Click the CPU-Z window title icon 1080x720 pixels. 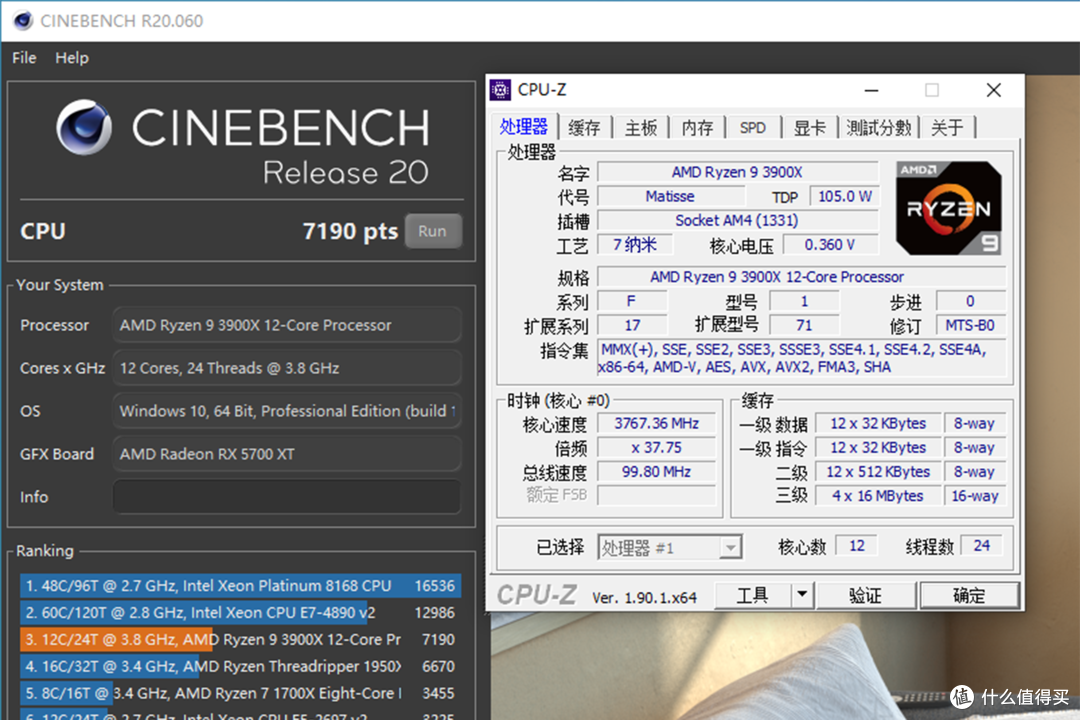coord(500,90)
